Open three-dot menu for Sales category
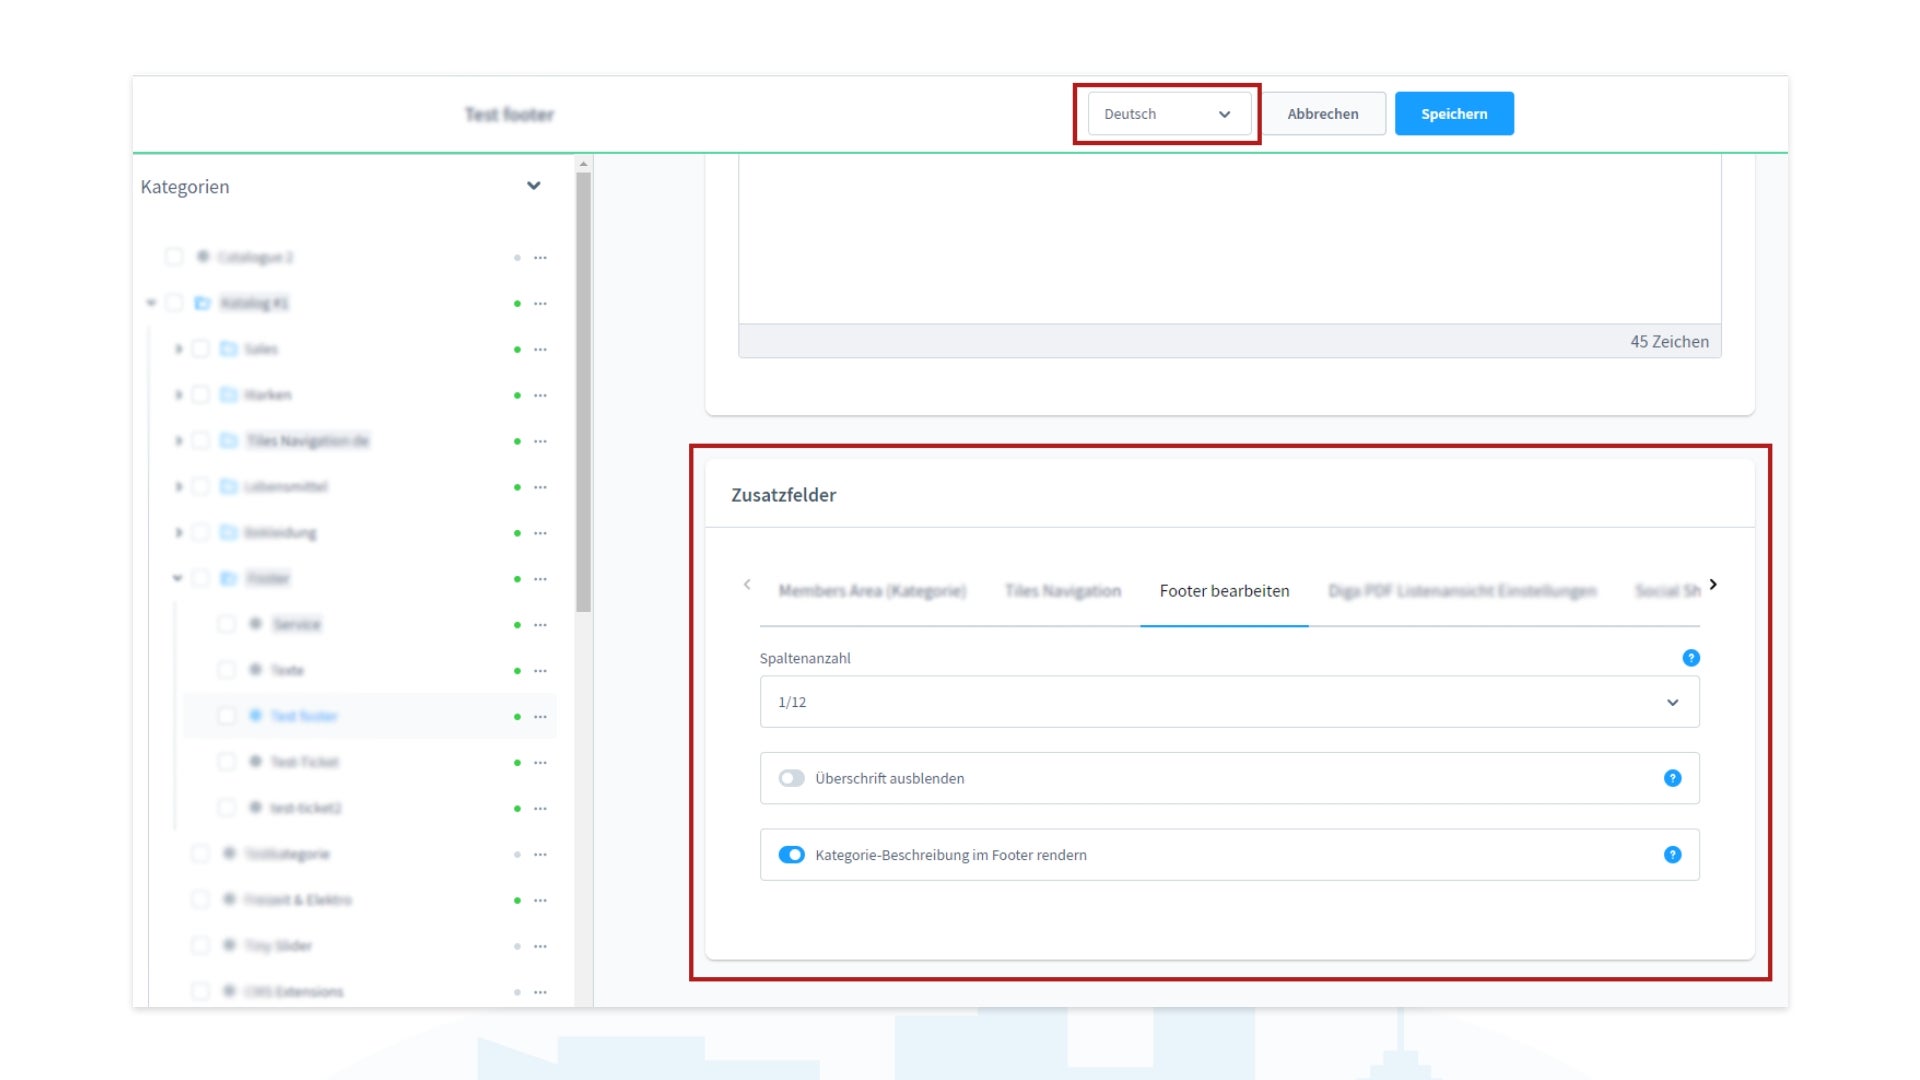 pos(540,350)
